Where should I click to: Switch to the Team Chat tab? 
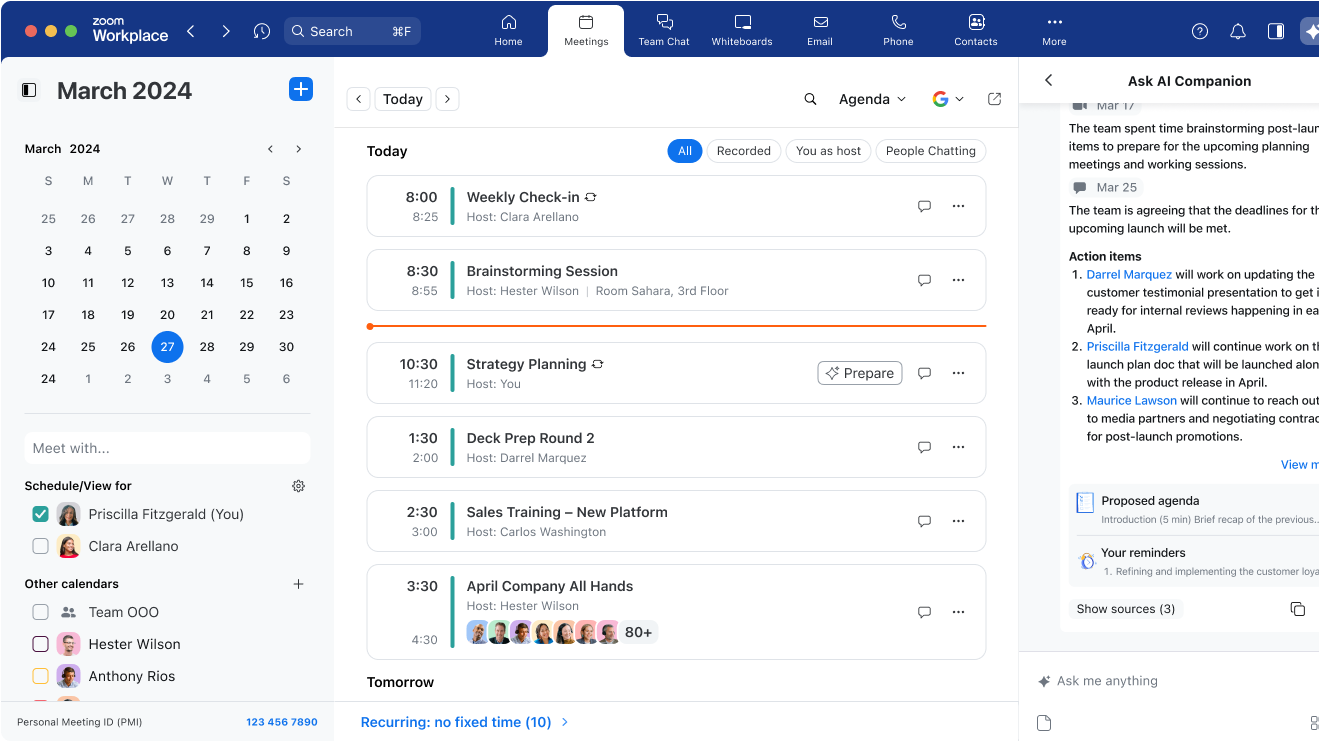[664, 30]
